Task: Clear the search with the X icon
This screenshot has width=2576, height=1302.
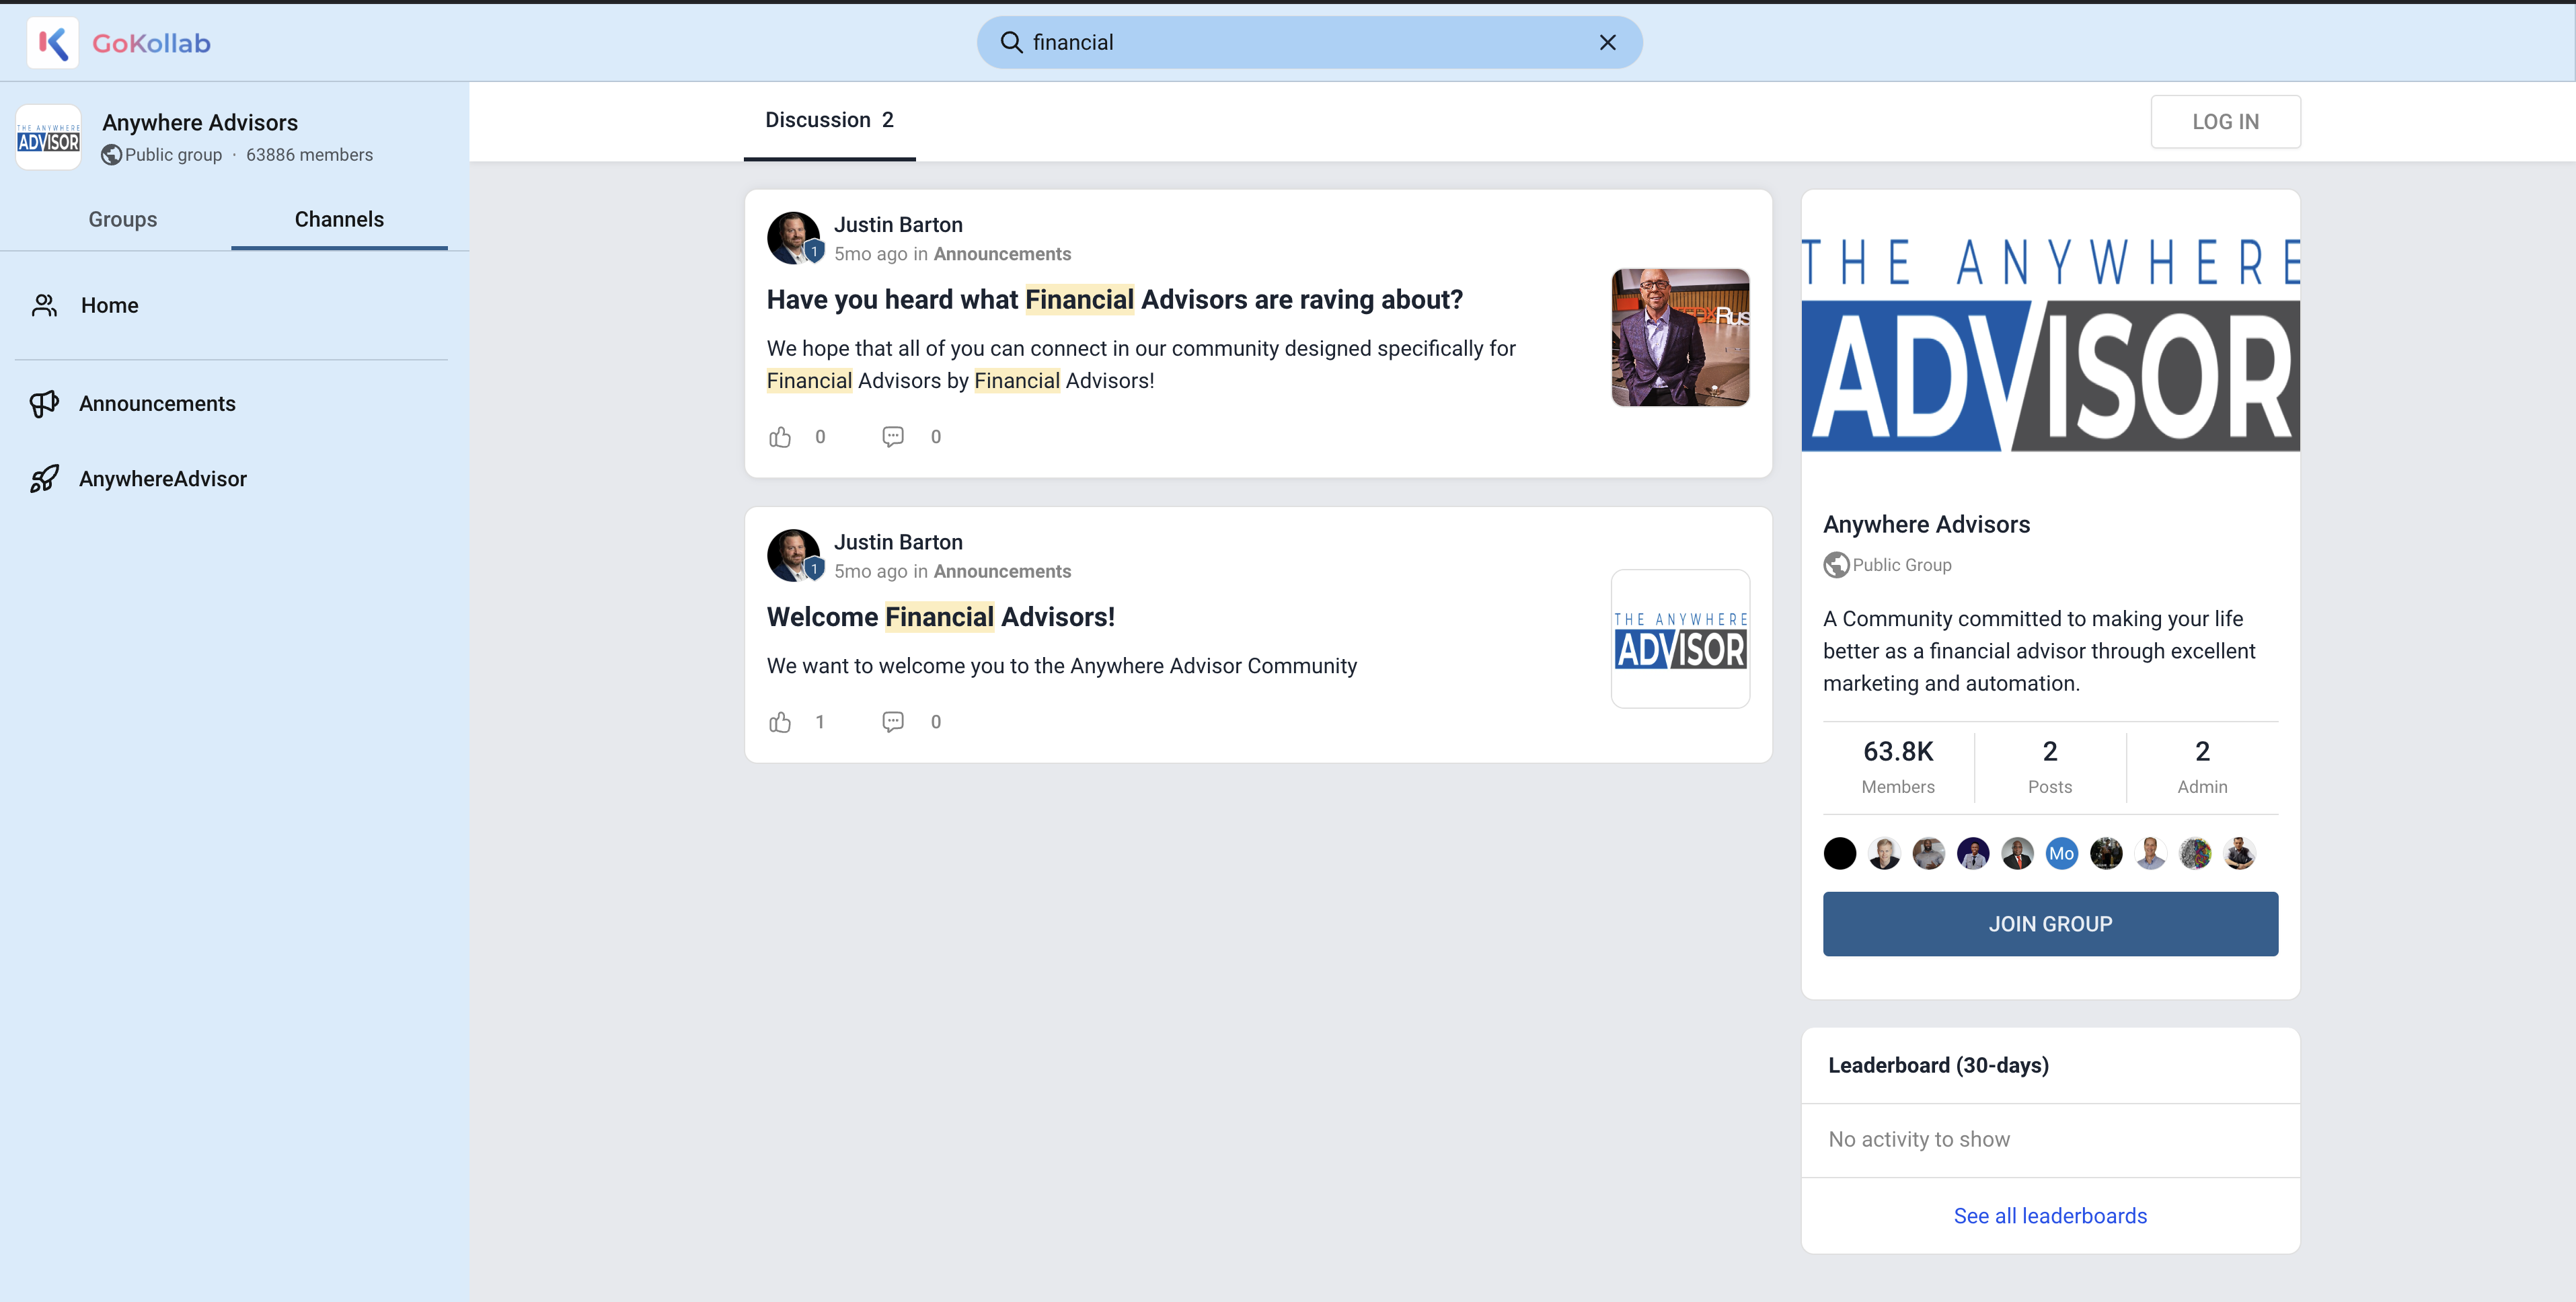Action: pos(1607,43)
